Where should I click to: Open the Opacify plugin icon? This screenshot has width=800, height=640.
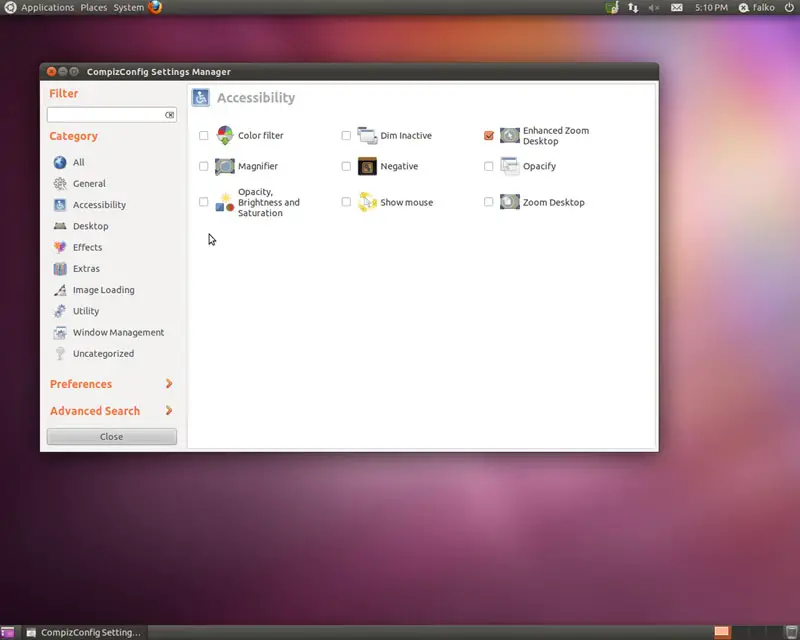509,166
